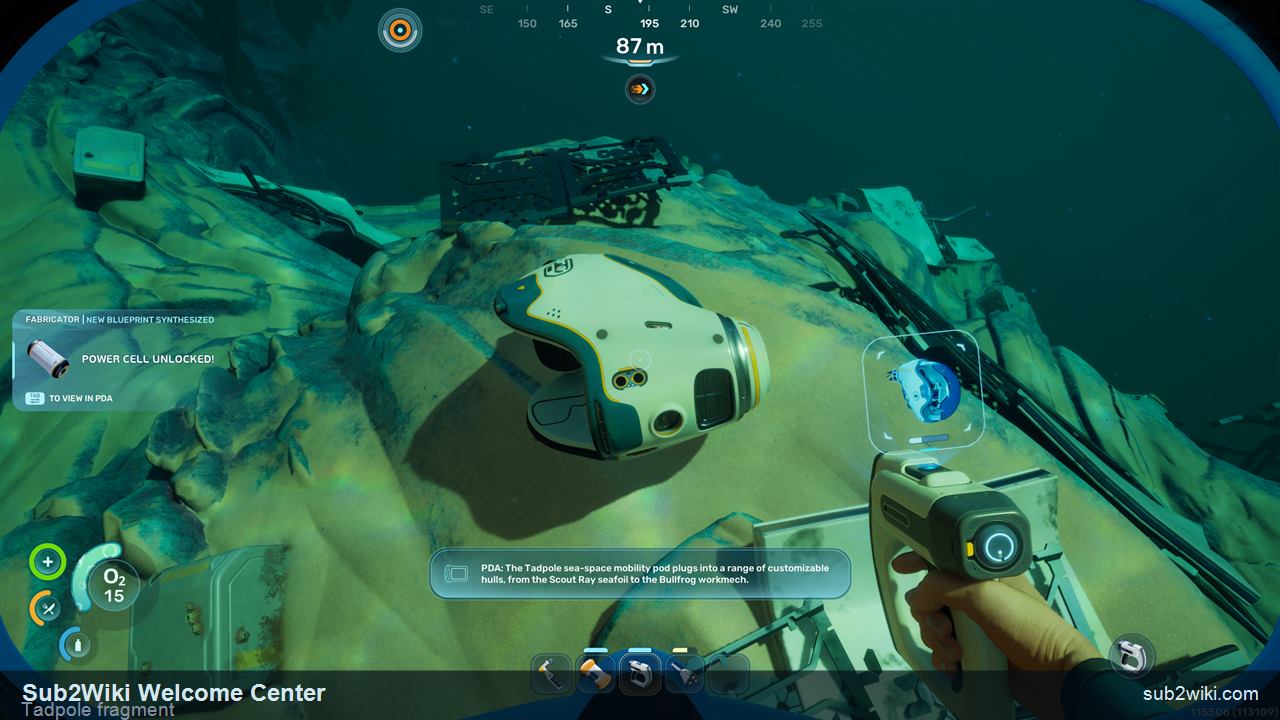1280x720 pixels.
Task: Click 'FABRICATOR | NEW BLUEPRINT SYNTHESIZED' header
Action: [x=120, y=320]
